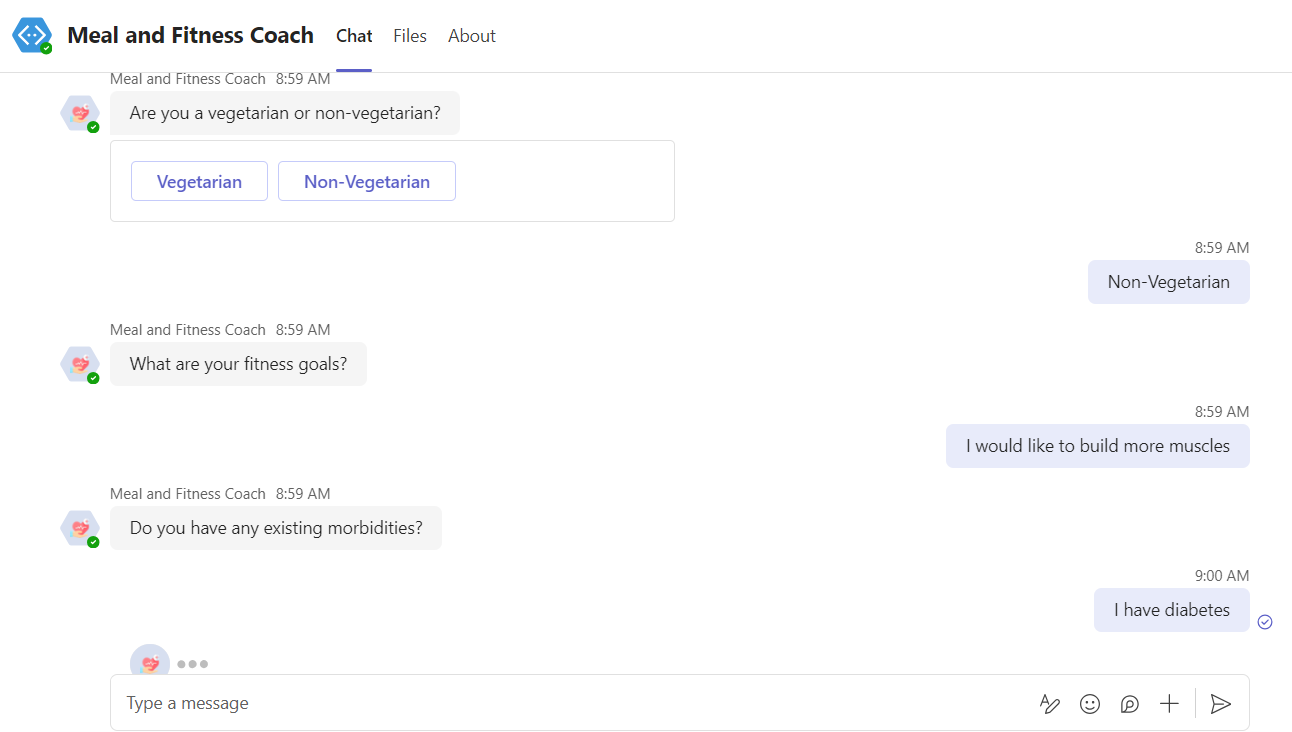1292x732 pixels.
Task: Click the Meal and Fitness Coach title
Action: pos(189,35)
